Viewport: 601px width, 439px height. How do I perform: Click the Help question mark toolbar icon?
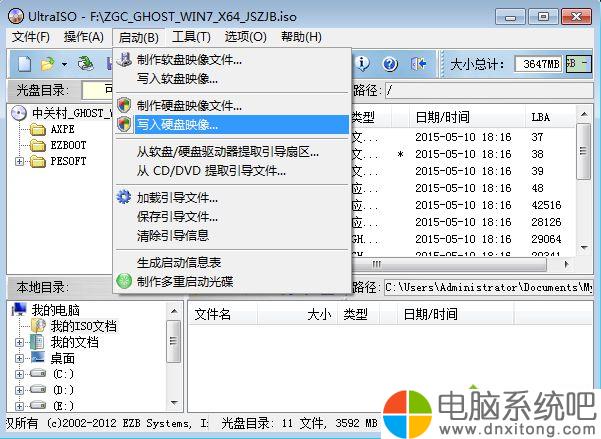click(x=390, y=64)
